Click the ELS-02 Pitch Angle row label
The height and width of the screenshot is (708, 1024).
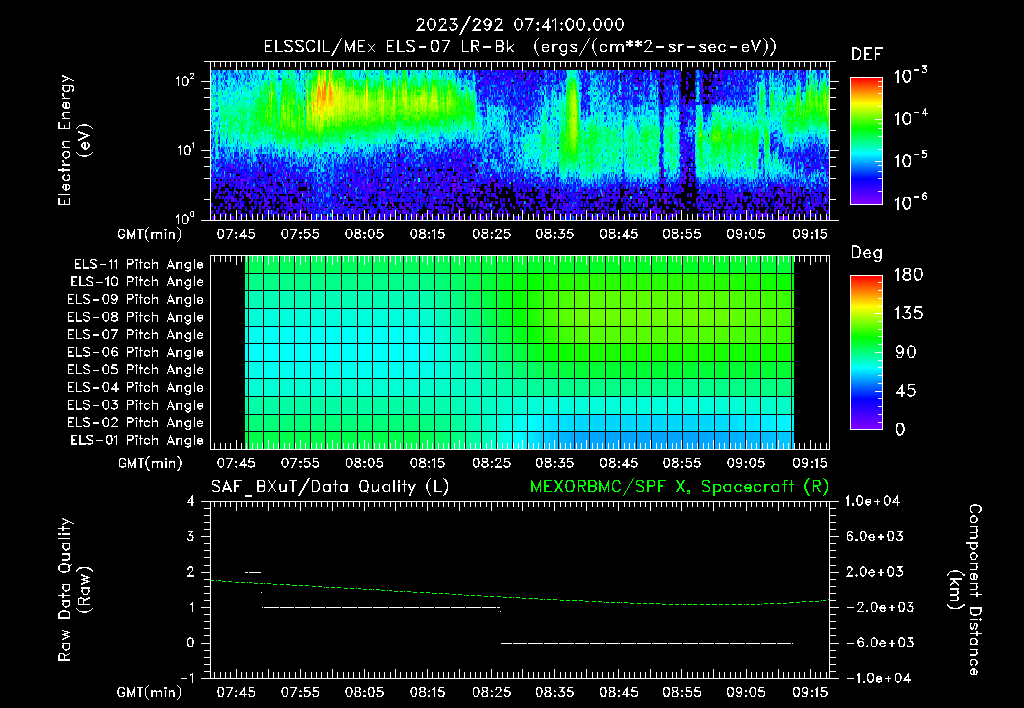(x=135, y=423)
